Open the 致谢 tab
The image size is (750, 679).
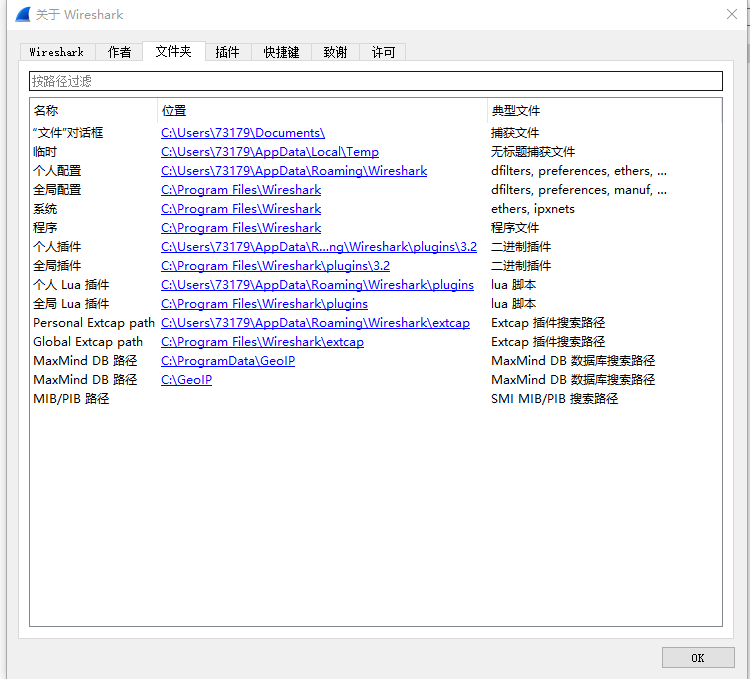[x=335, y=52]
